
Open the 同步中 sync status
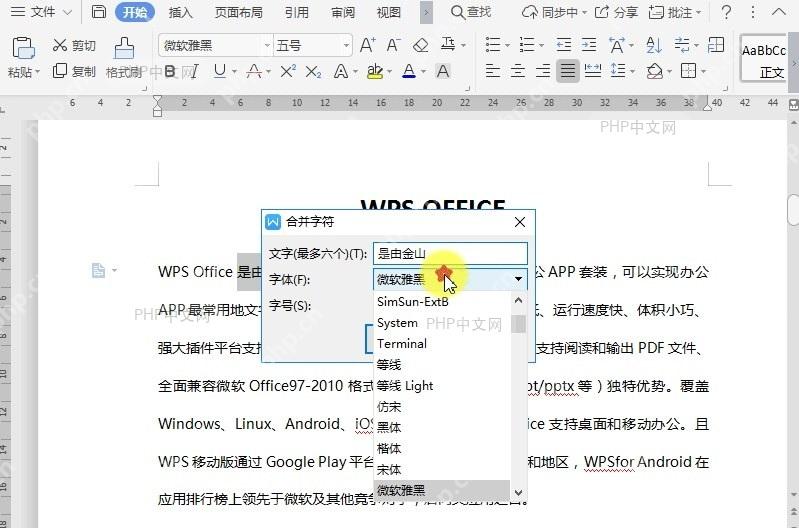554,12
